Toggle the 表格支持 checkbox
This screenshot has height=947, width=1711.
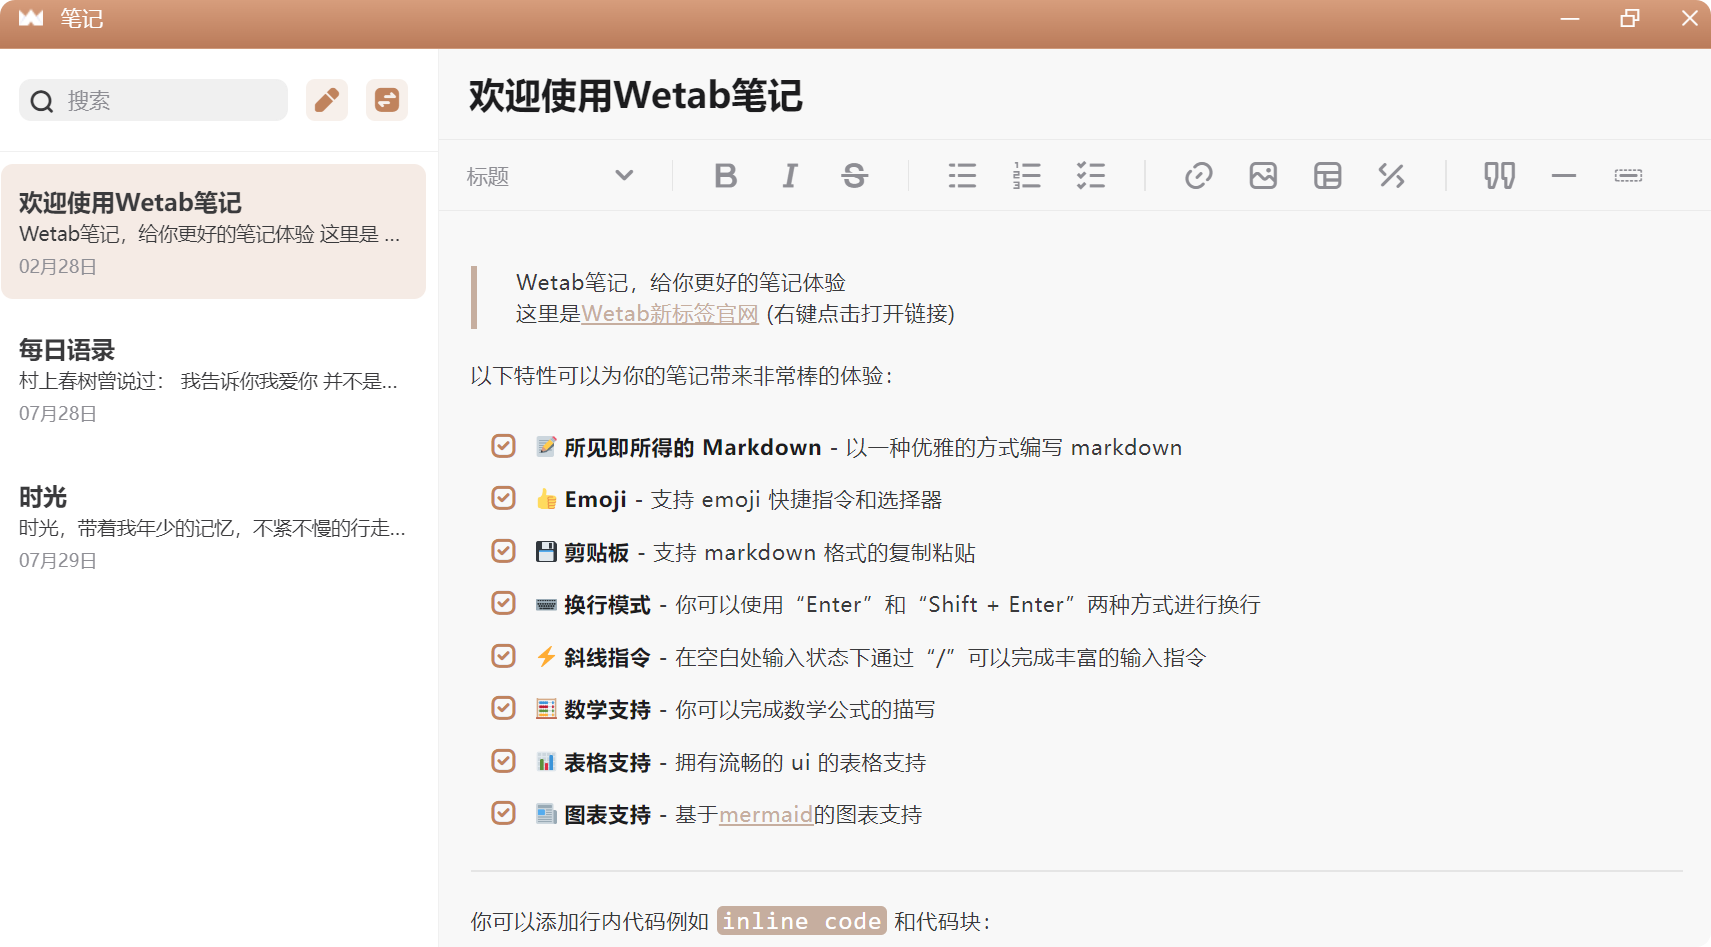503,761
